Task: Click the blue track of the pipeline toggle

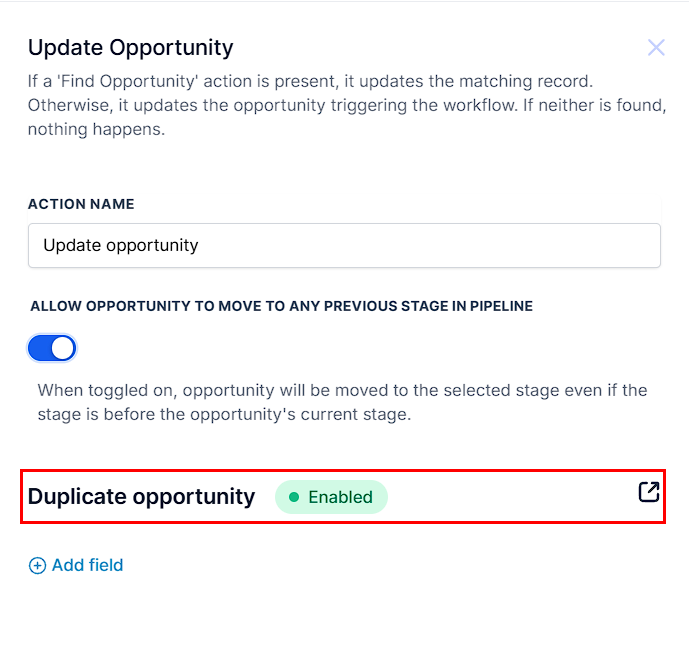Action: (x=40, y=348)
